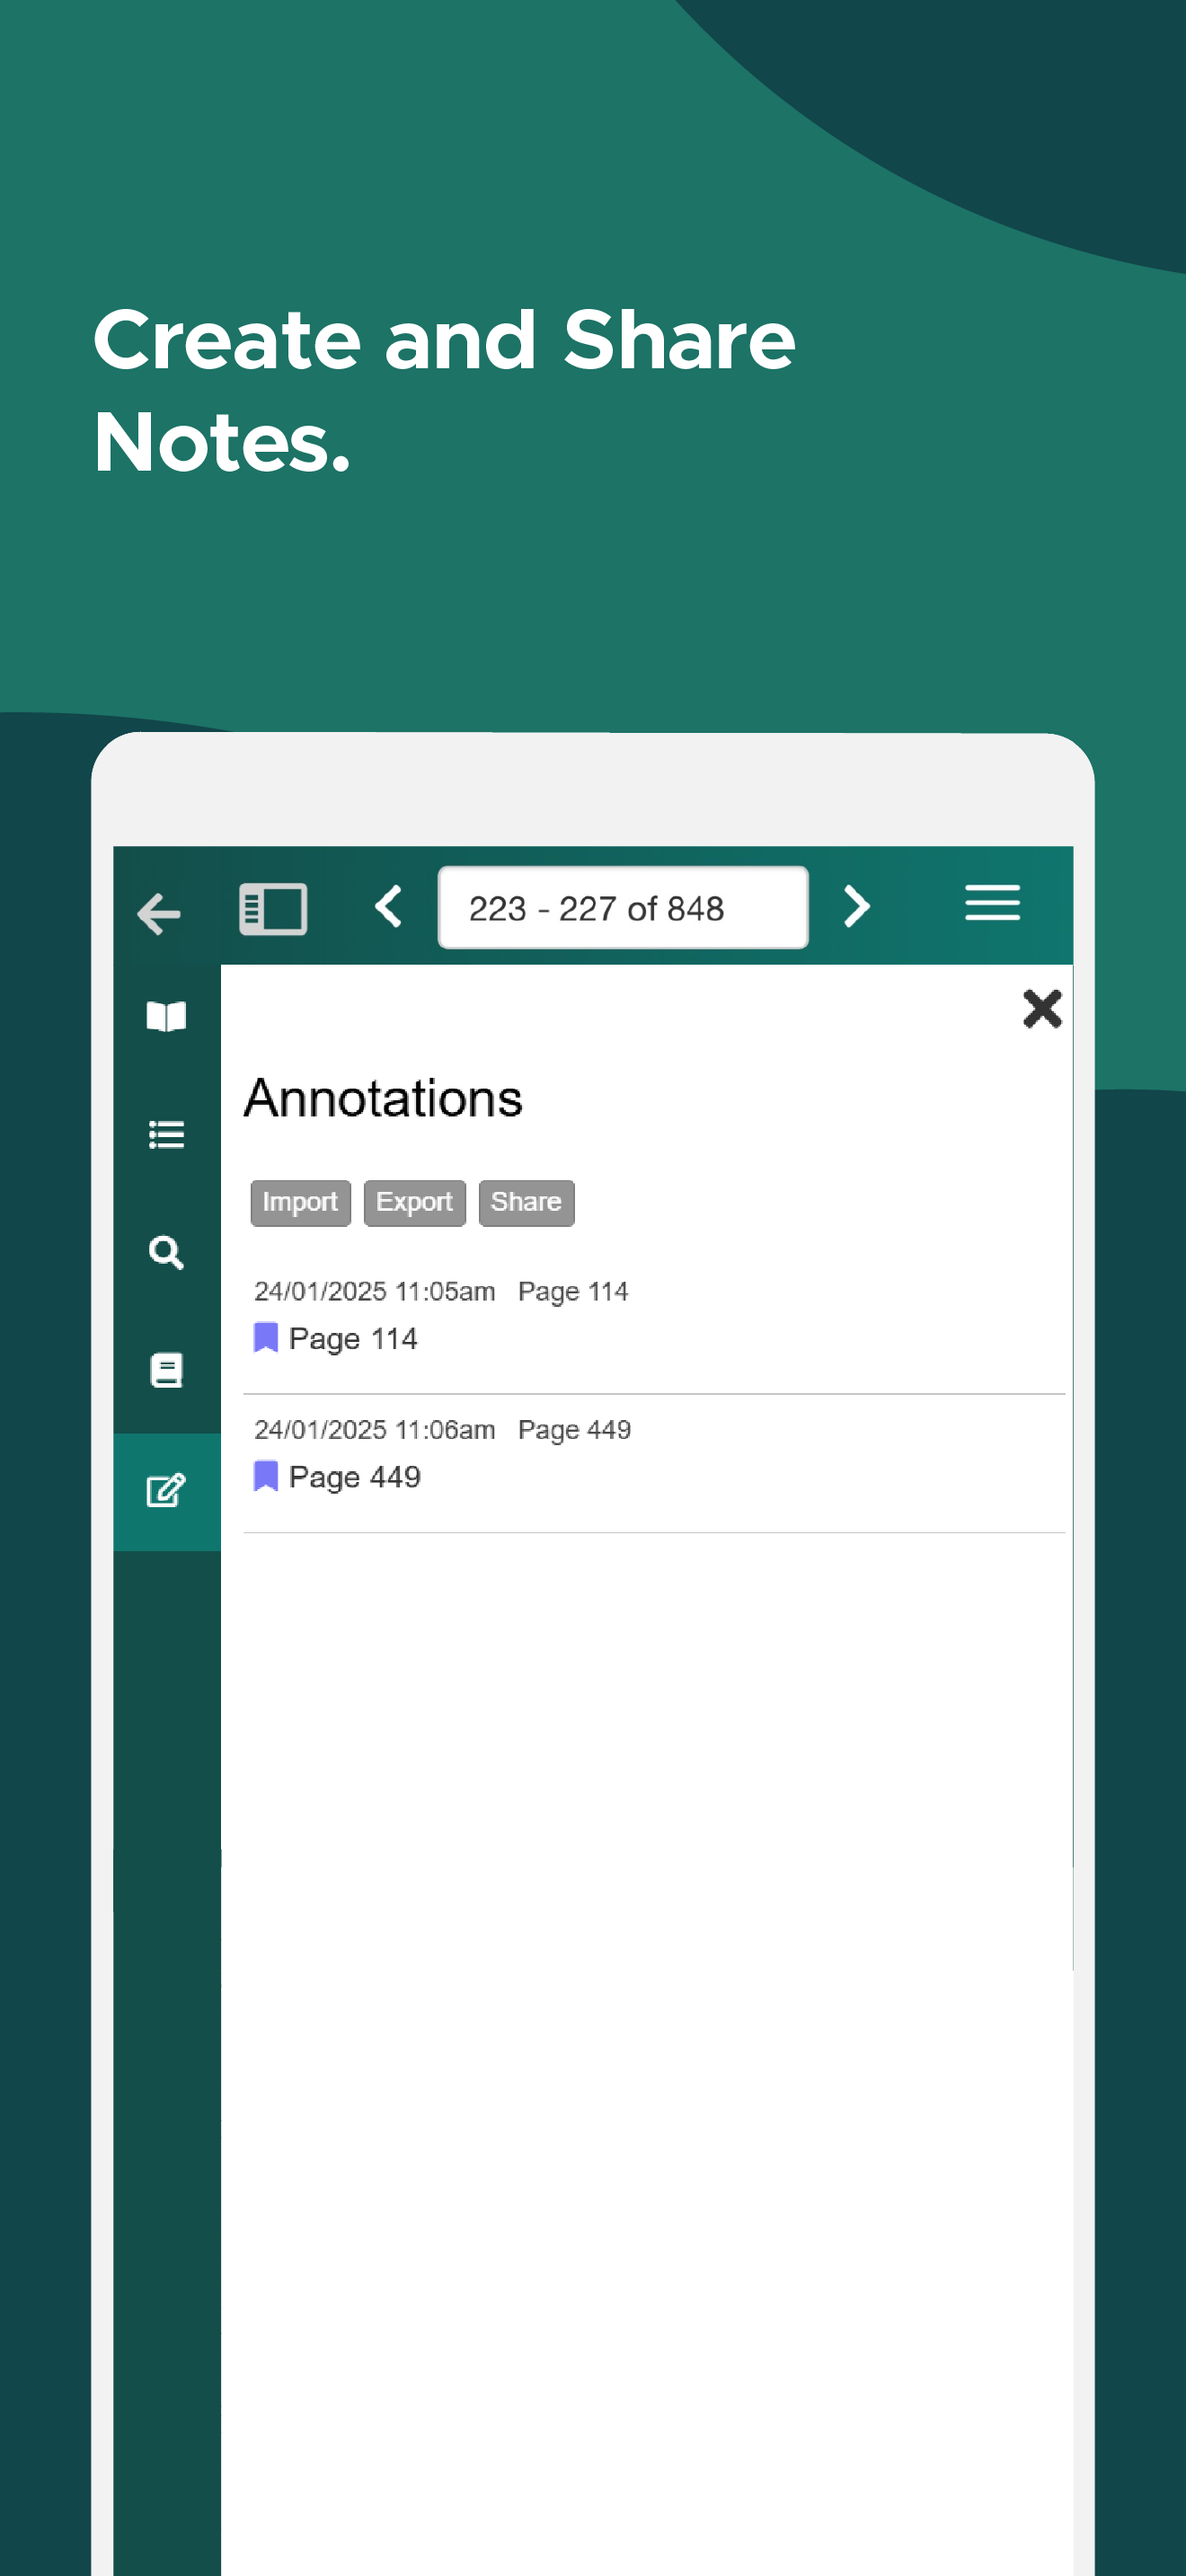Select timestamp 24/01/2025 11:05am
Viewport: 1186px width, 2576px height.
(374, 1292)
